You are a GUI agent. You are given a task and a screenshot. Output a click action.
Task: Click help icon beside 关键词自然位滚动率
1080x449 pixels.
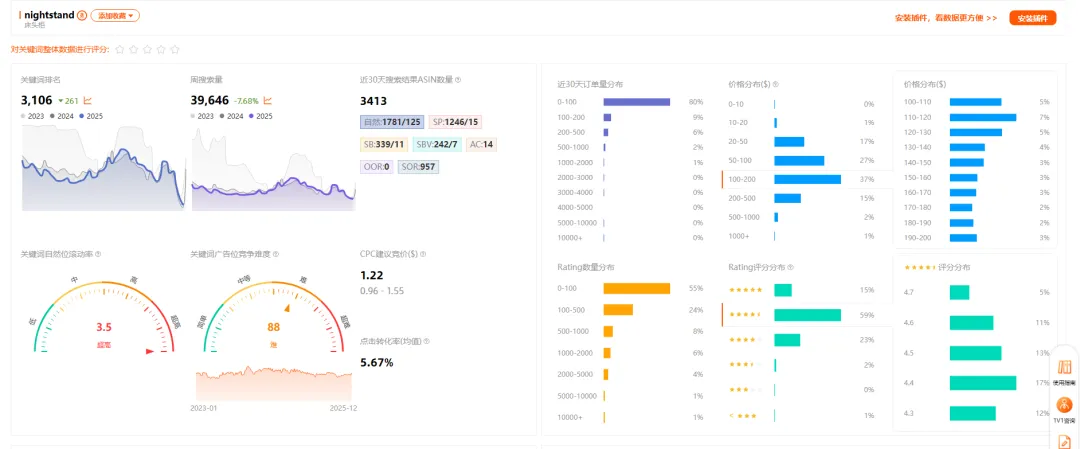tap(98, 254)
